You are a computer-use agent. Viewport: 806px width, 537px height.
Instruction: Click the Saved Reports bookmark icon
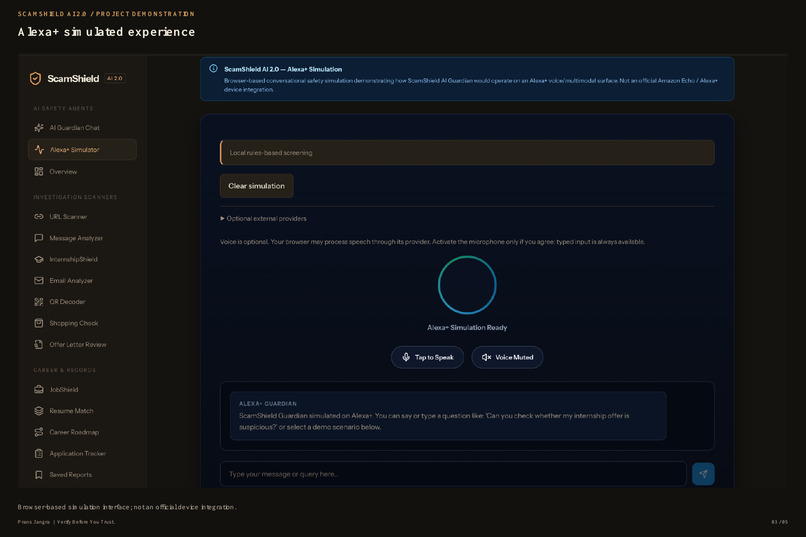(39, 475)
